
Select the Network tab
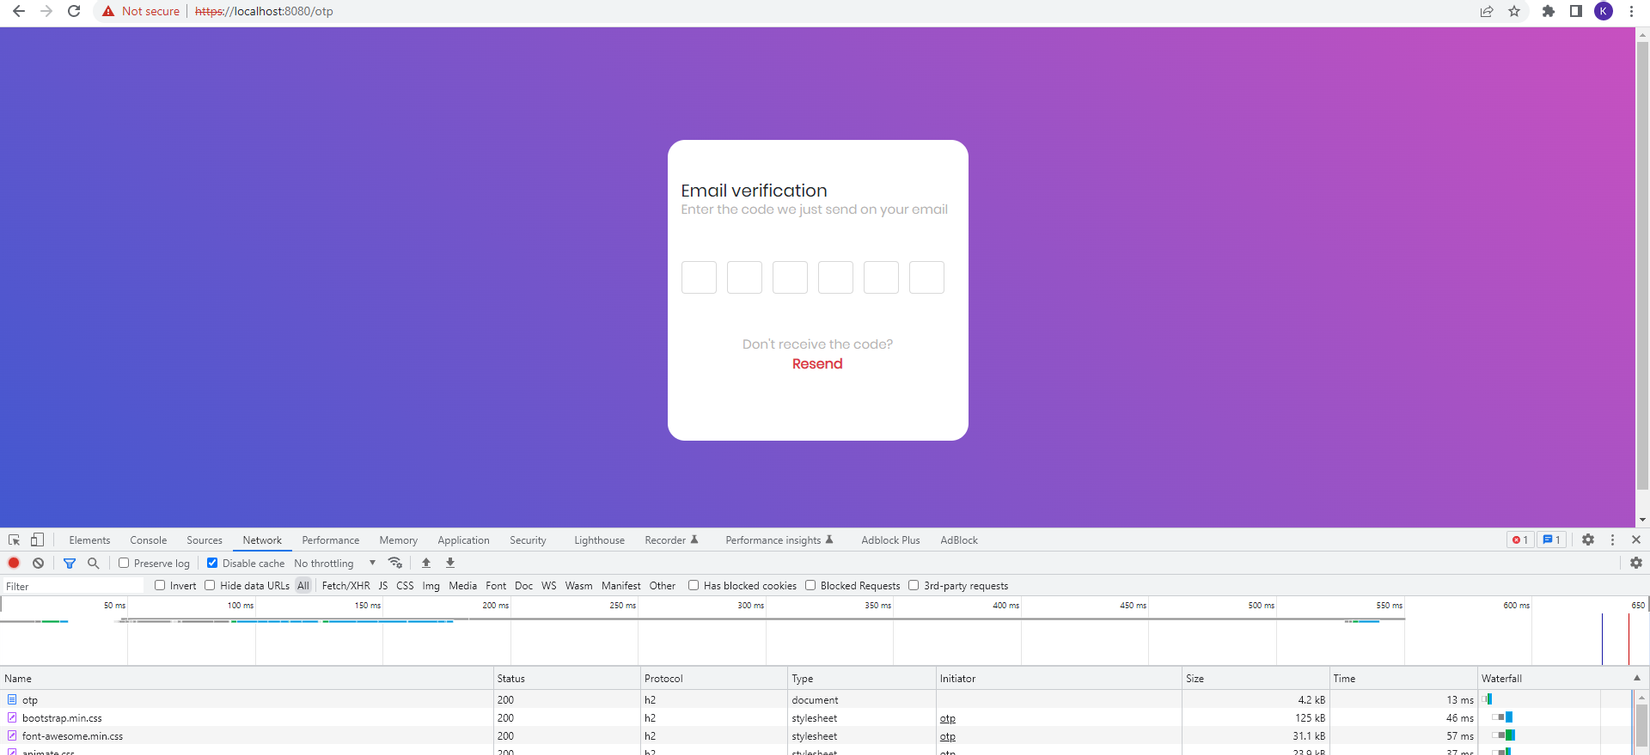262,540
